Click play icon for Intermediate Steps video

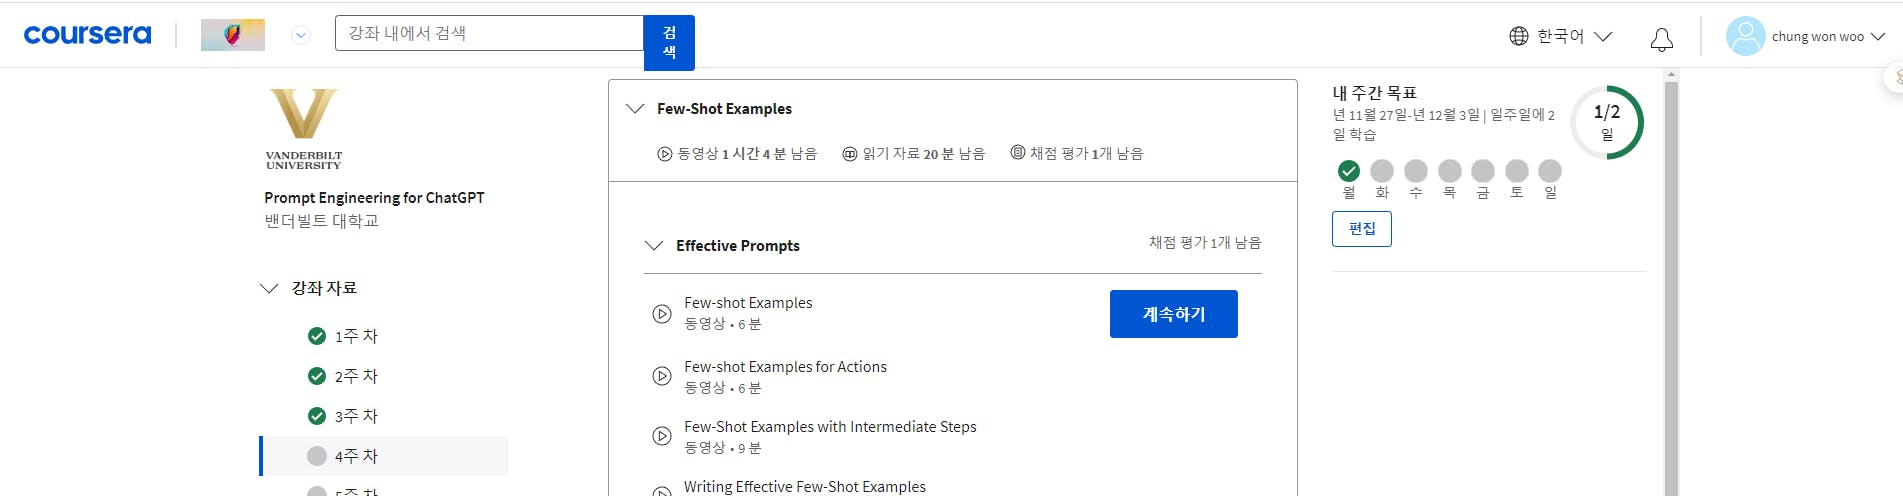point(662,436)
